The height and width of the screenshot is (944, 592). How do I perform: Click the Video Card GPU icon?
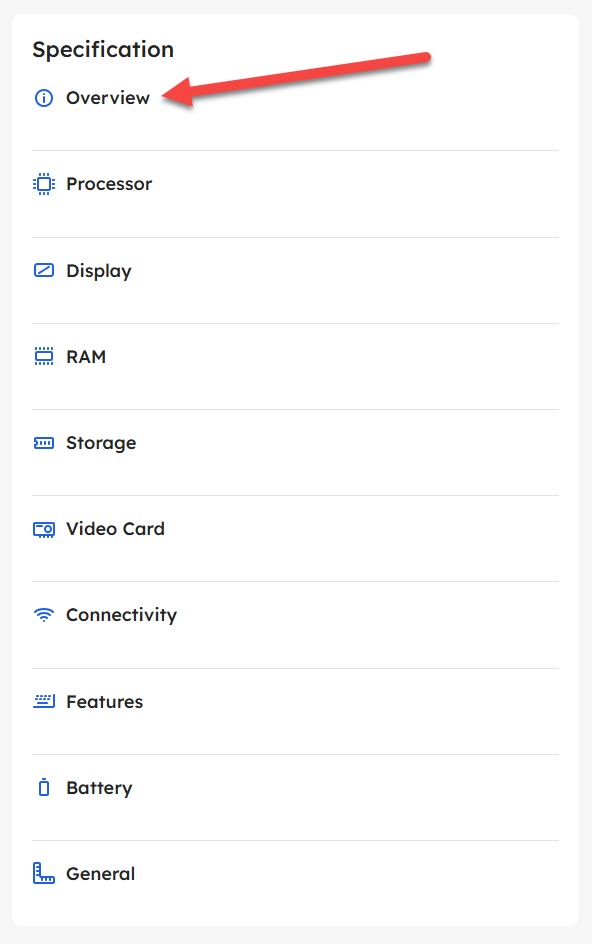[x=43, y=529]
